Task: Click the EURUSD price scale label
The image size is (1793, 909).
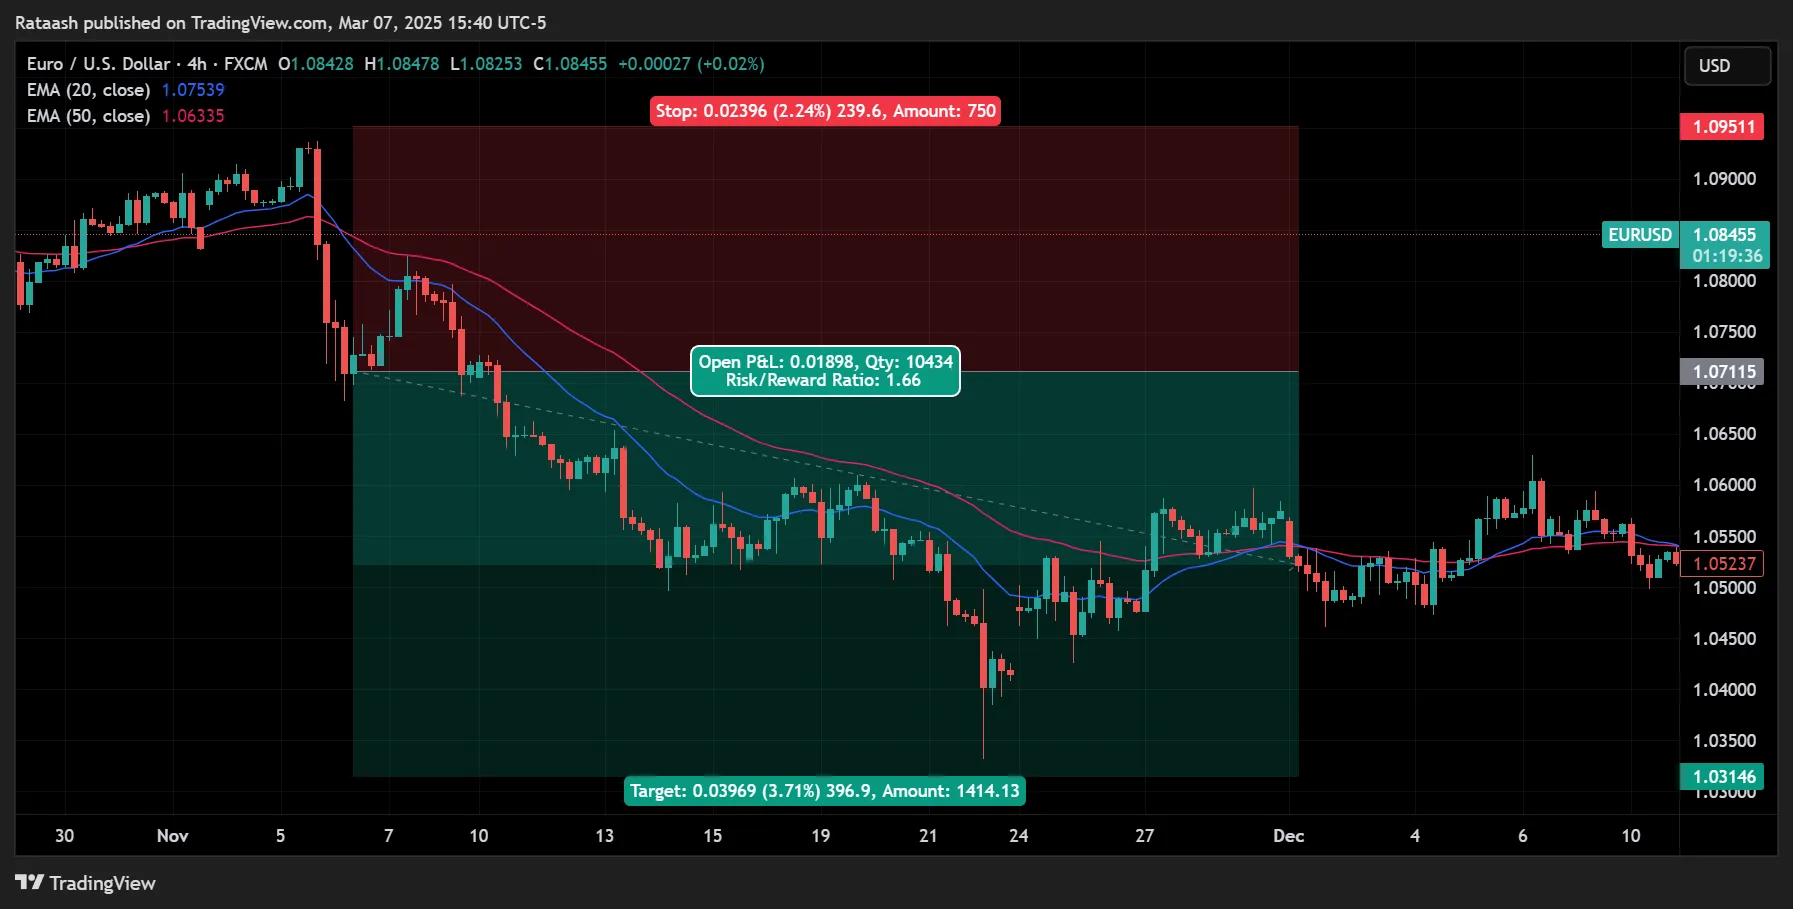Action: (x=1640, y=235)
